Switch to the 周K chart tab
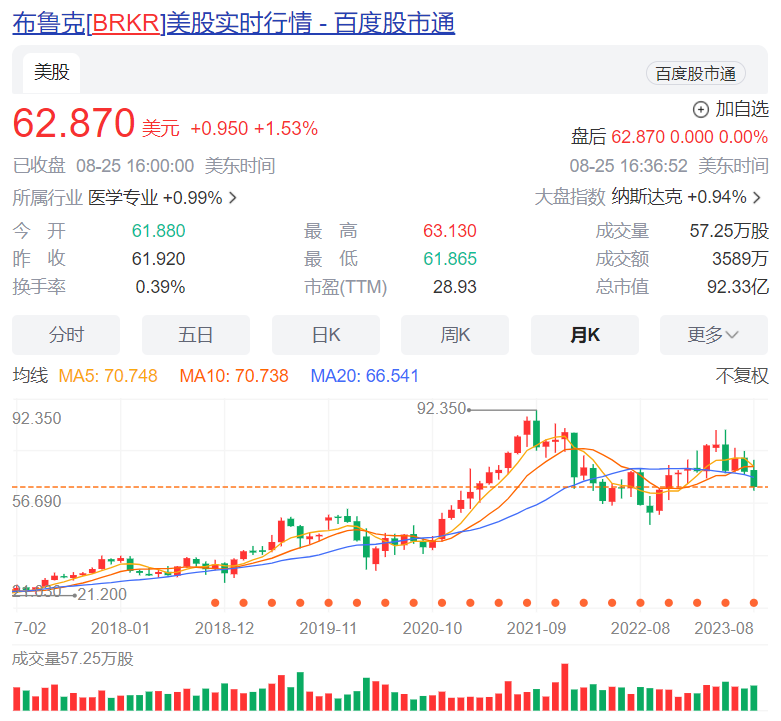Image resolution: width=781 pixels, height=721 pixels. click(455, 335)
